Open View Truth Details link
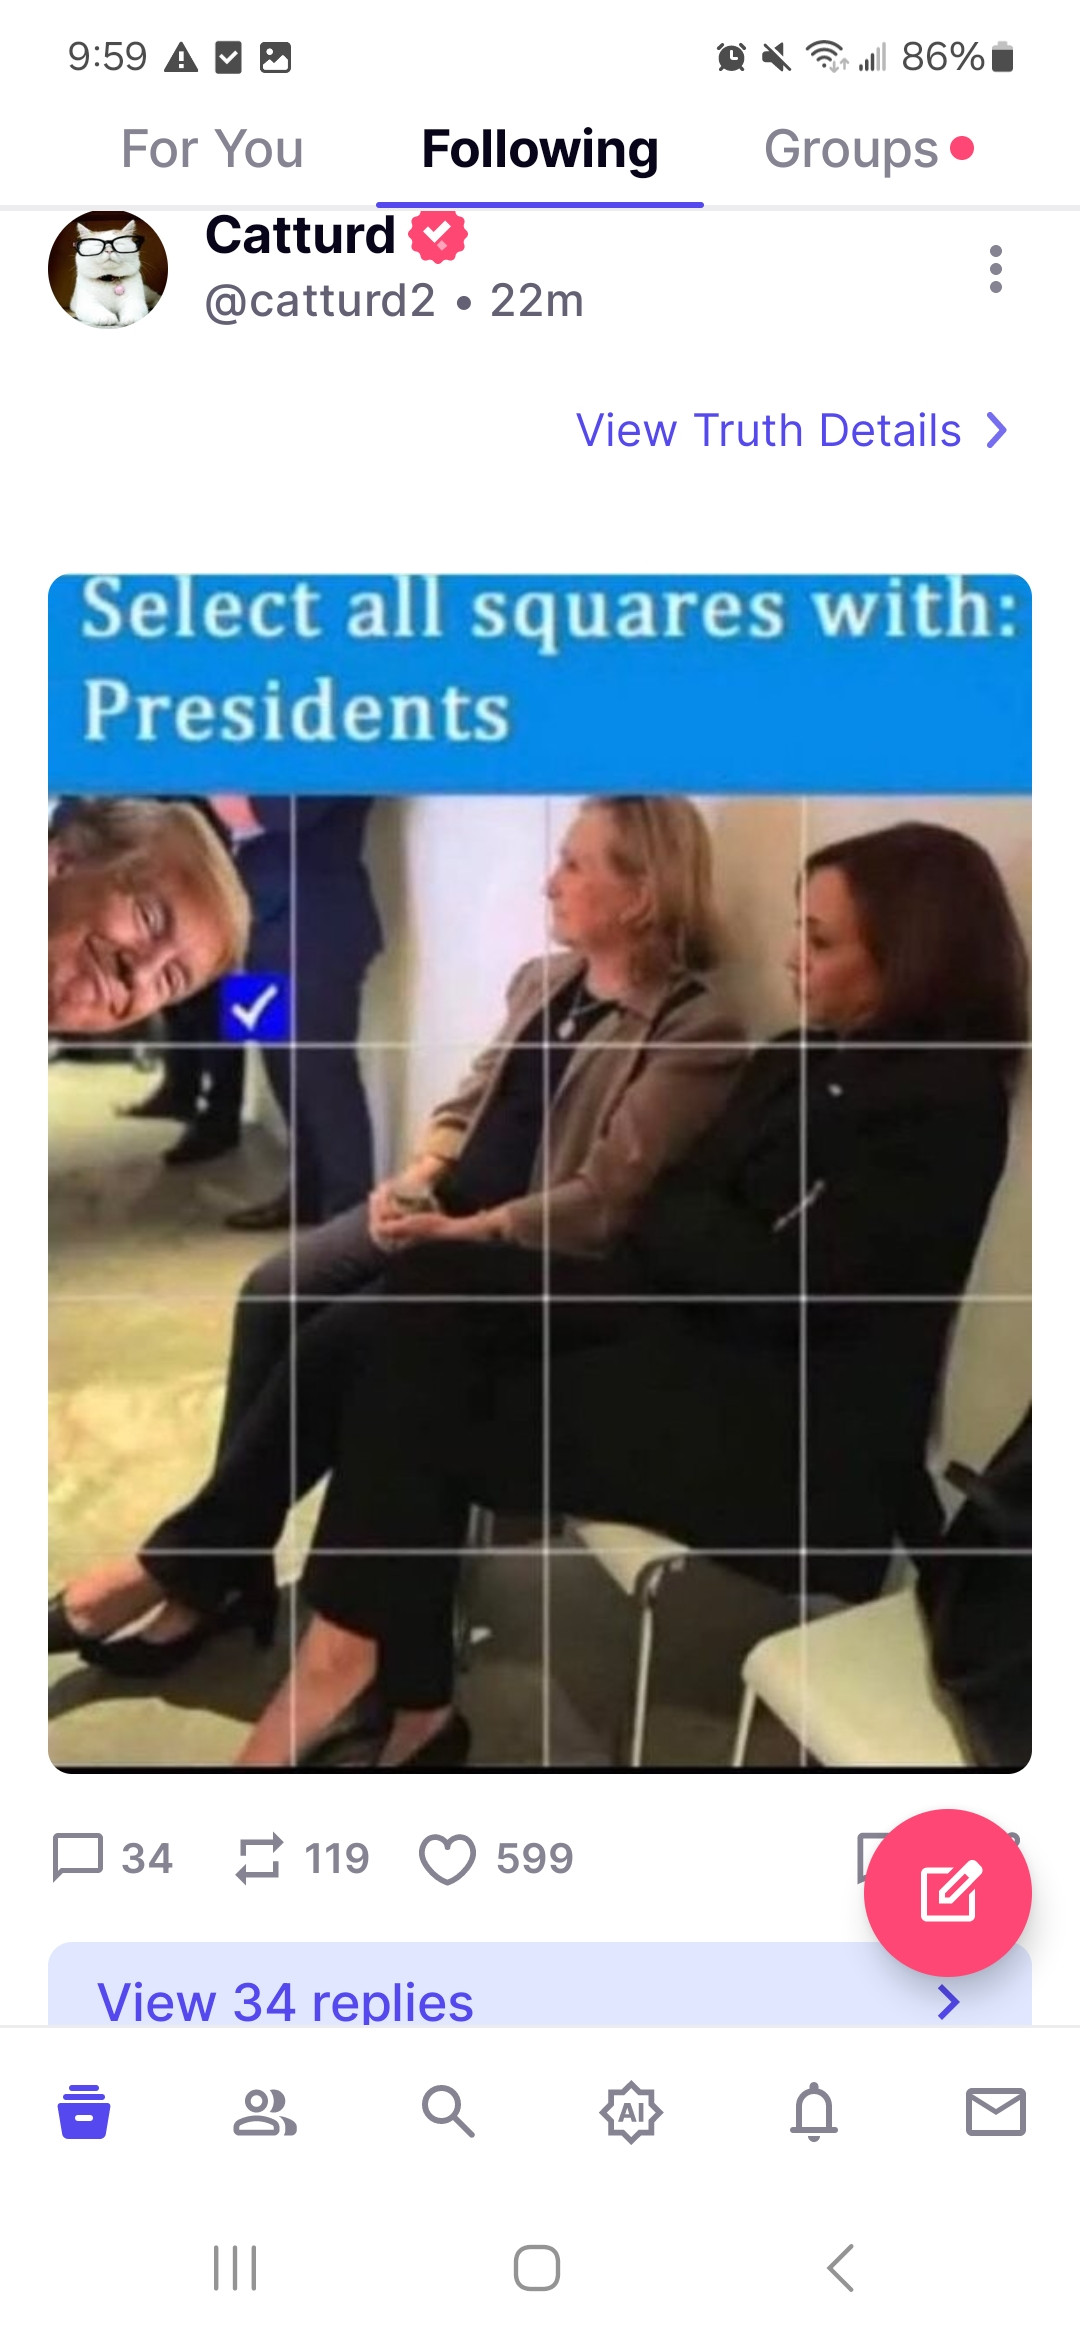This screenshot has width=1080, height=2340. point(768,430)
